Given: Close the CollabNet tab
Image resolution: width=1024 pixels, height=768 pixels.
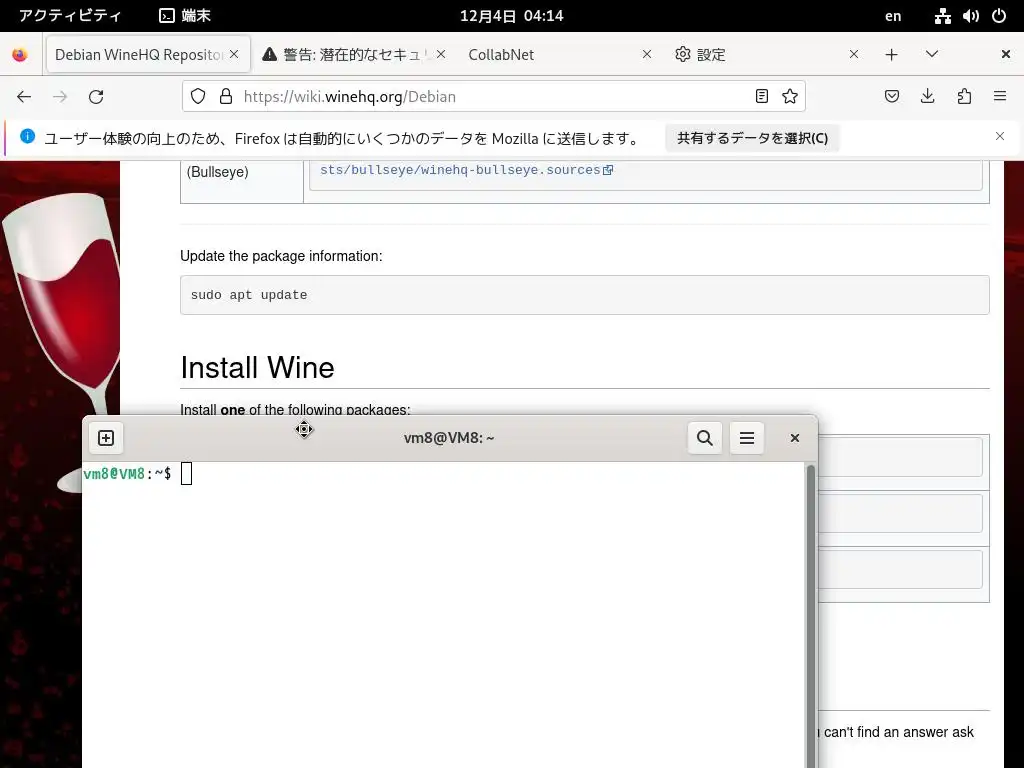Looking at the screenshot, I should tap(647, 54).
